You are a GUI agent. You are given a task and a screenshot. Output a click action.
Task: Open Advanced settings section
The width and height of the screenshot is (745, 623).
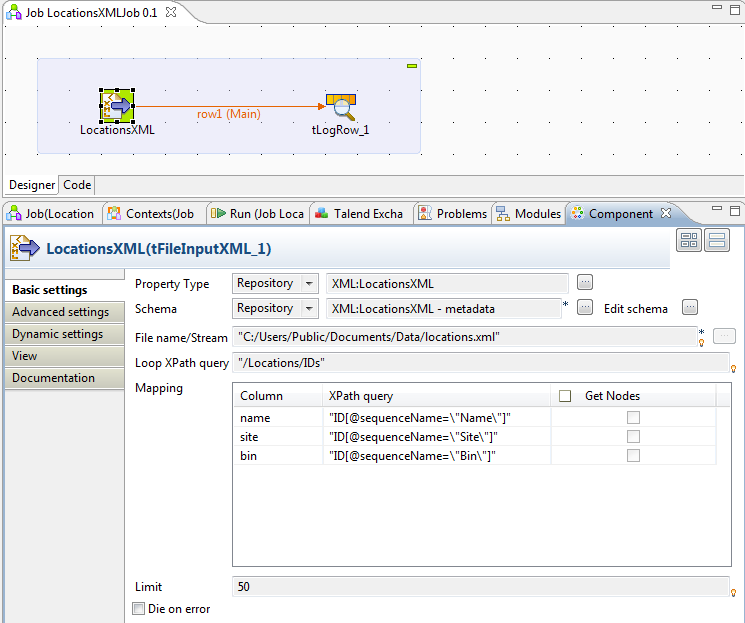[65, 312]
